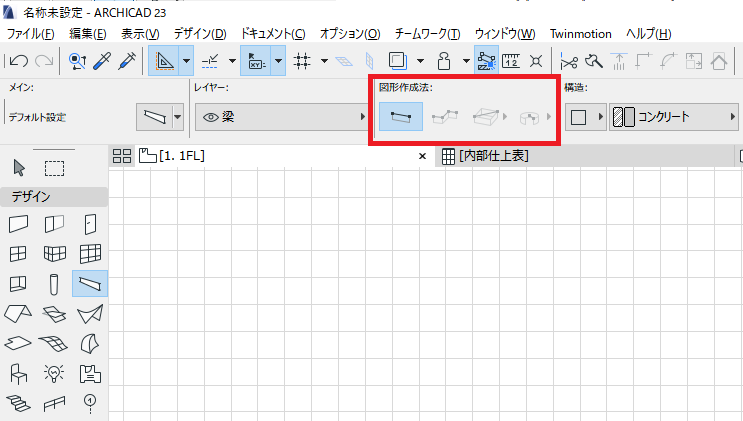Open the ファイル(F) menu
743x421 pixels.
(x=31, y=34)
